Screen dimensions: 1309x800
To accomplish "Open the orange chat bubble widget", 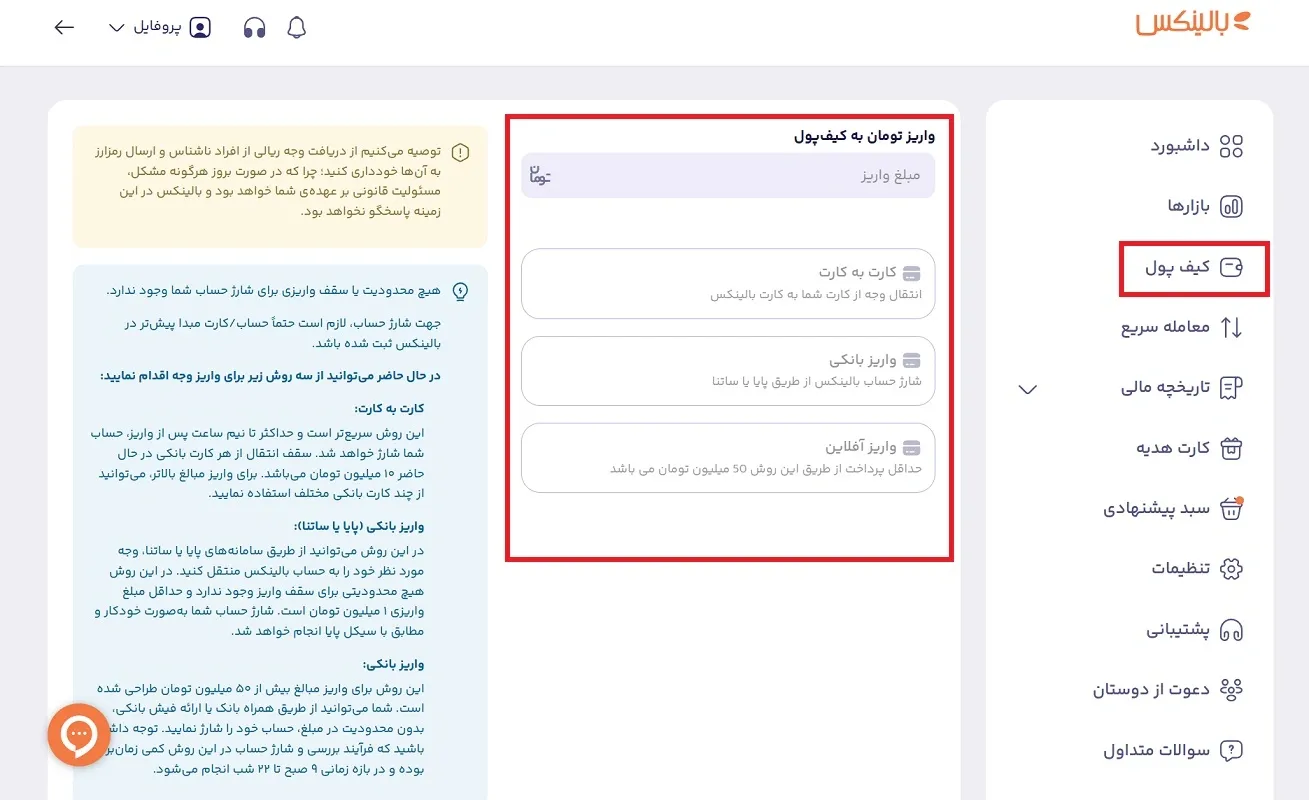I will tap(78, 735).
